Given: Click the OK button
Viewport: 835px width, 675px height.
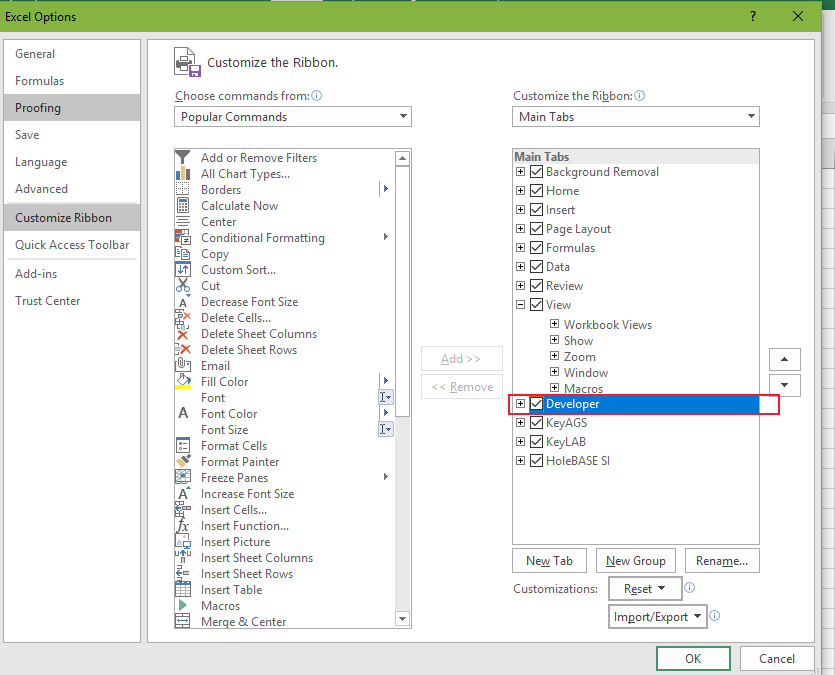Looking at the screenshot, I should 693,658.
